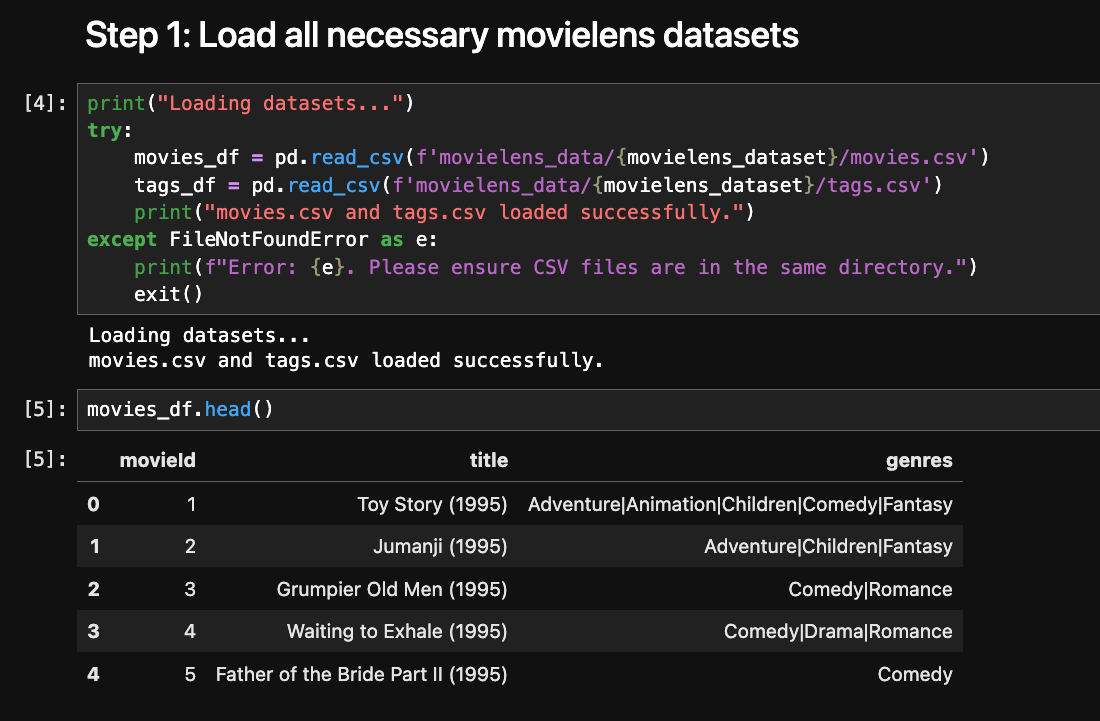The height and width of the screenshot is (721, 1100).
Task: Click the movies_df read_csv assignment line
Action: coord(561,157)
